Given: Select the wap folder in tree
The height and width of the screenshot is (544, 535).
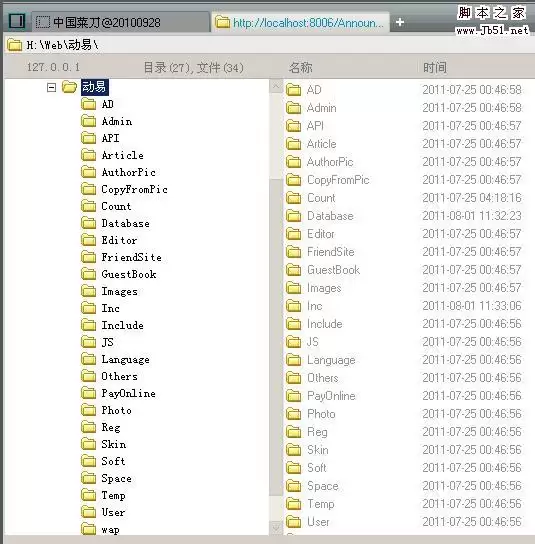Looking at the screenshot, I should [110, 530].
